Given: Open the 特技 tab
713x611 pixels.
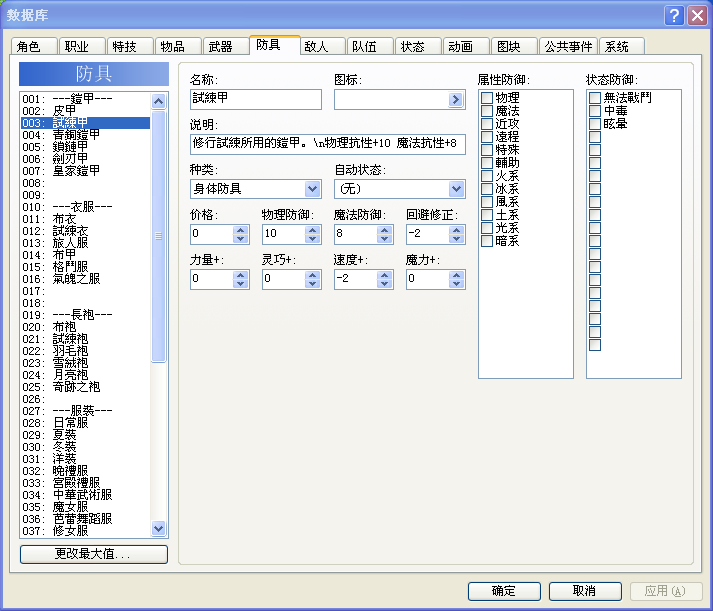Looking at the screenshot, I should pos(130,46).
